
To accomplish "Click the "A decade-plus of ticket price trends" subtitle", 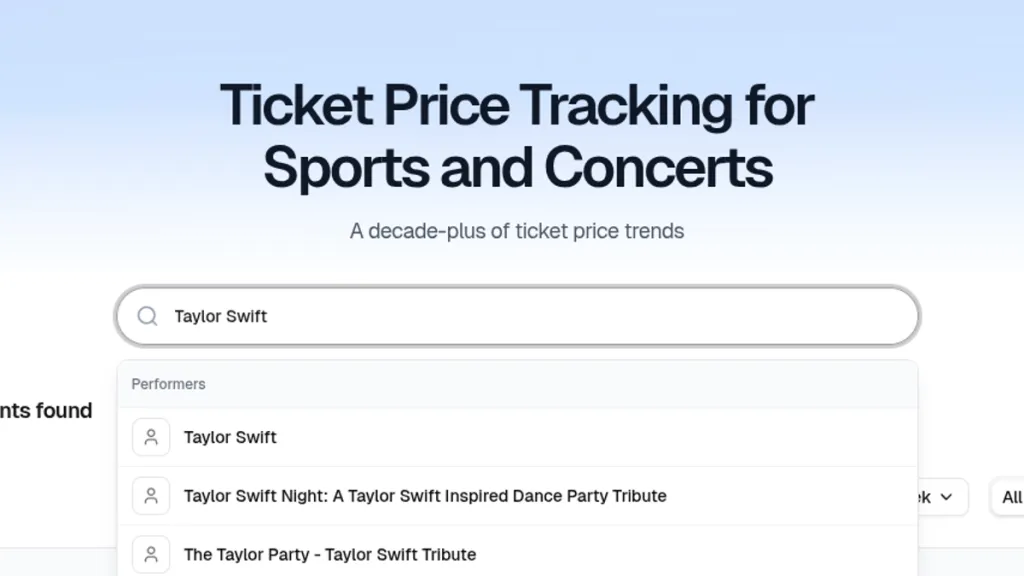I will (517, 231).
